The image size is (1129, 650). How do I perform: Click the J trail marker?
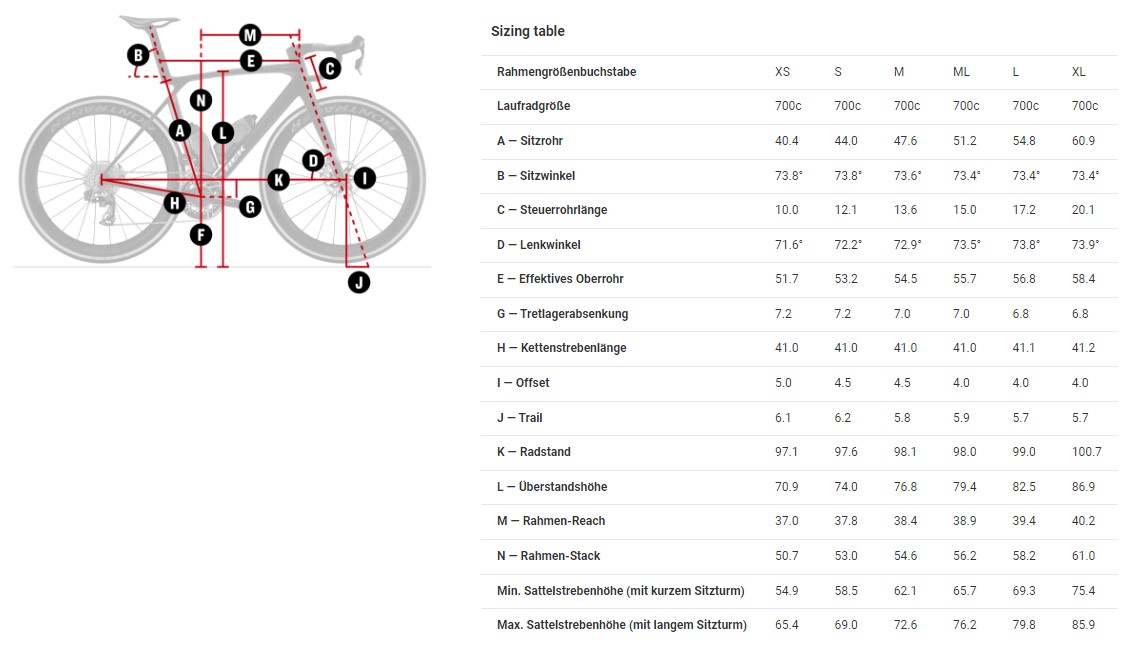[359, 282]
